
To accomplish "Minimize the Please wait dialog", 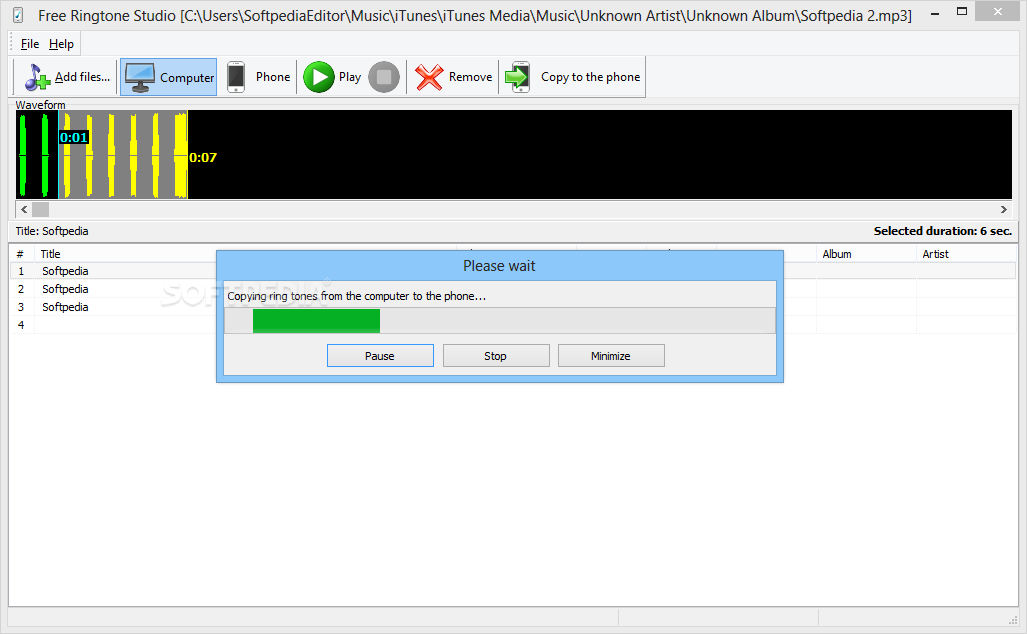I will pyautogui.click(x=611, y=356).
